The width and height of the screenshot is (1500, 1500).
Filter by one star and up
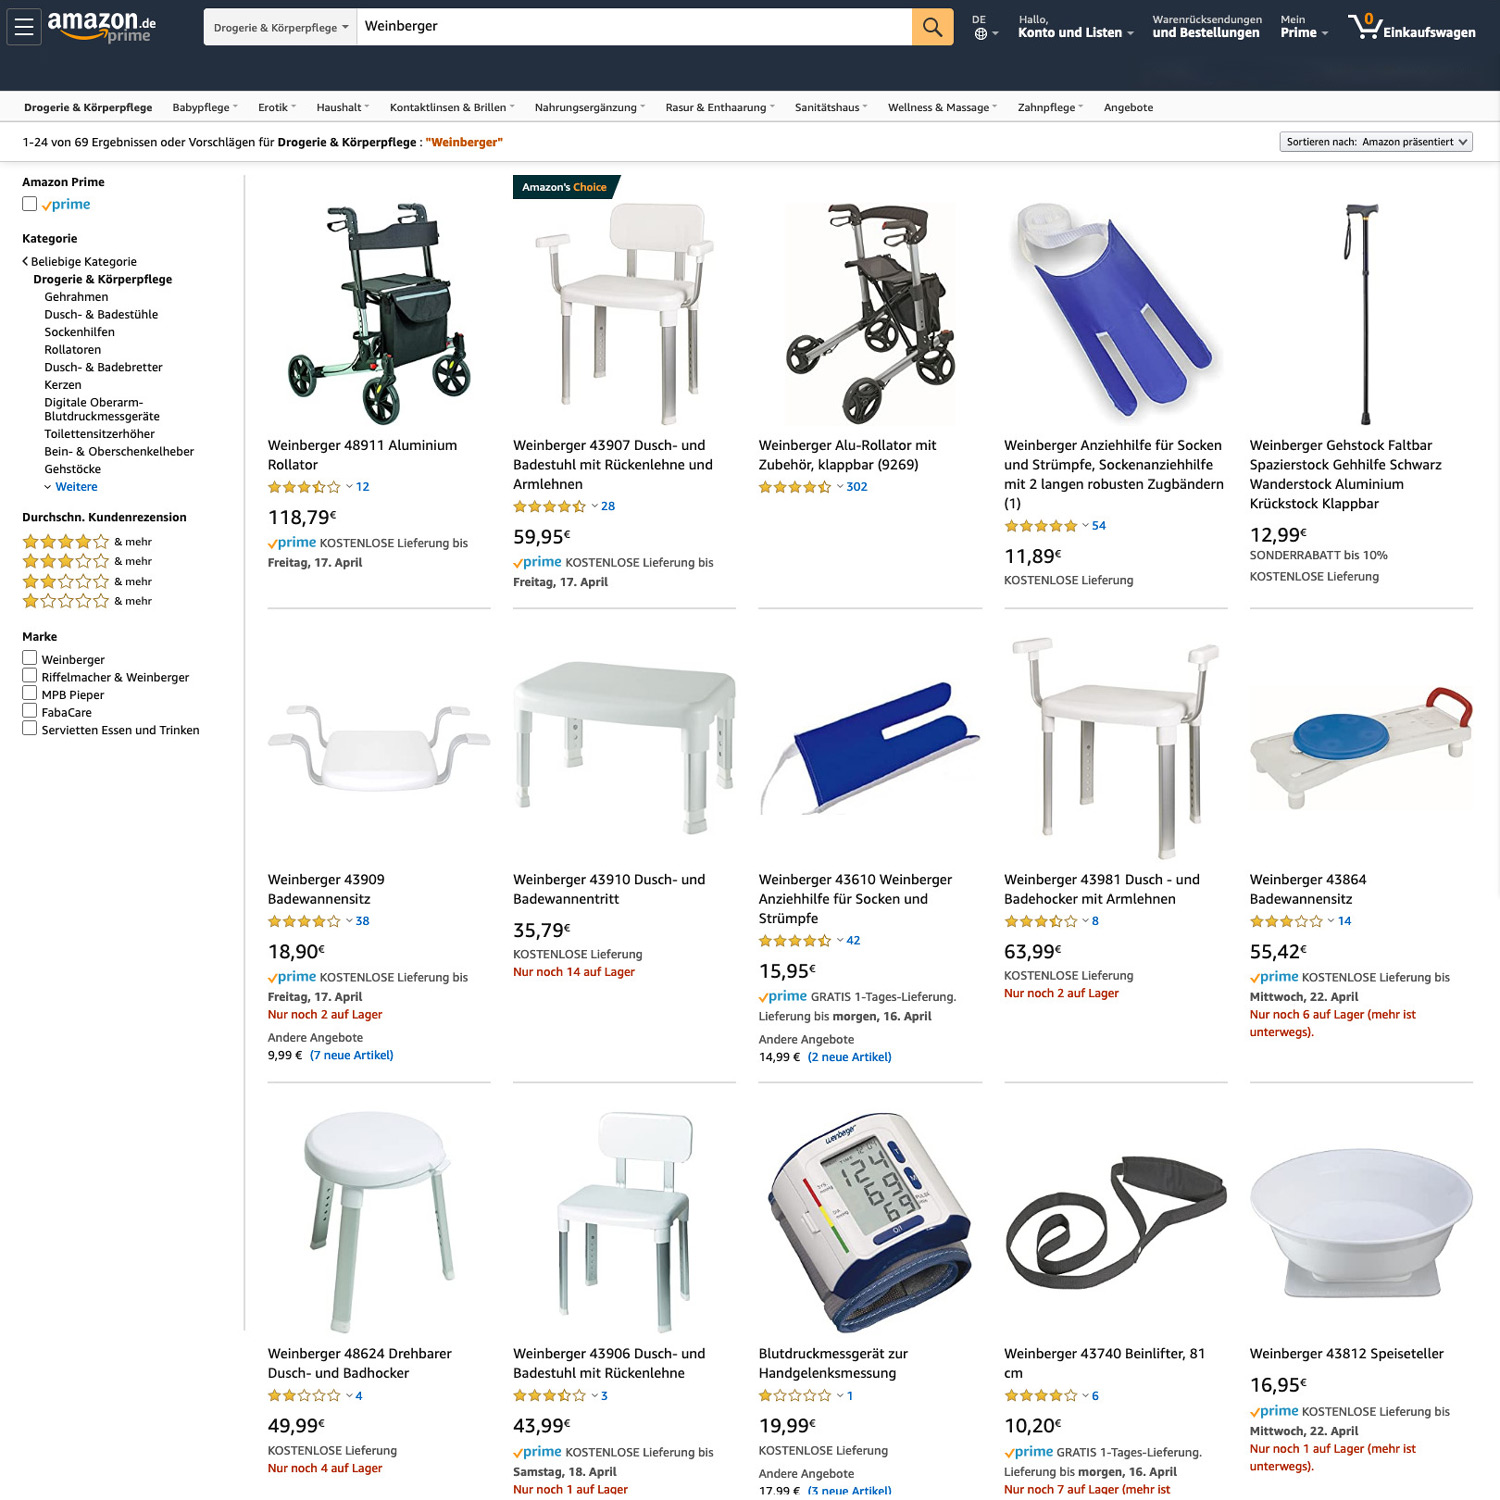pos(87,601)
